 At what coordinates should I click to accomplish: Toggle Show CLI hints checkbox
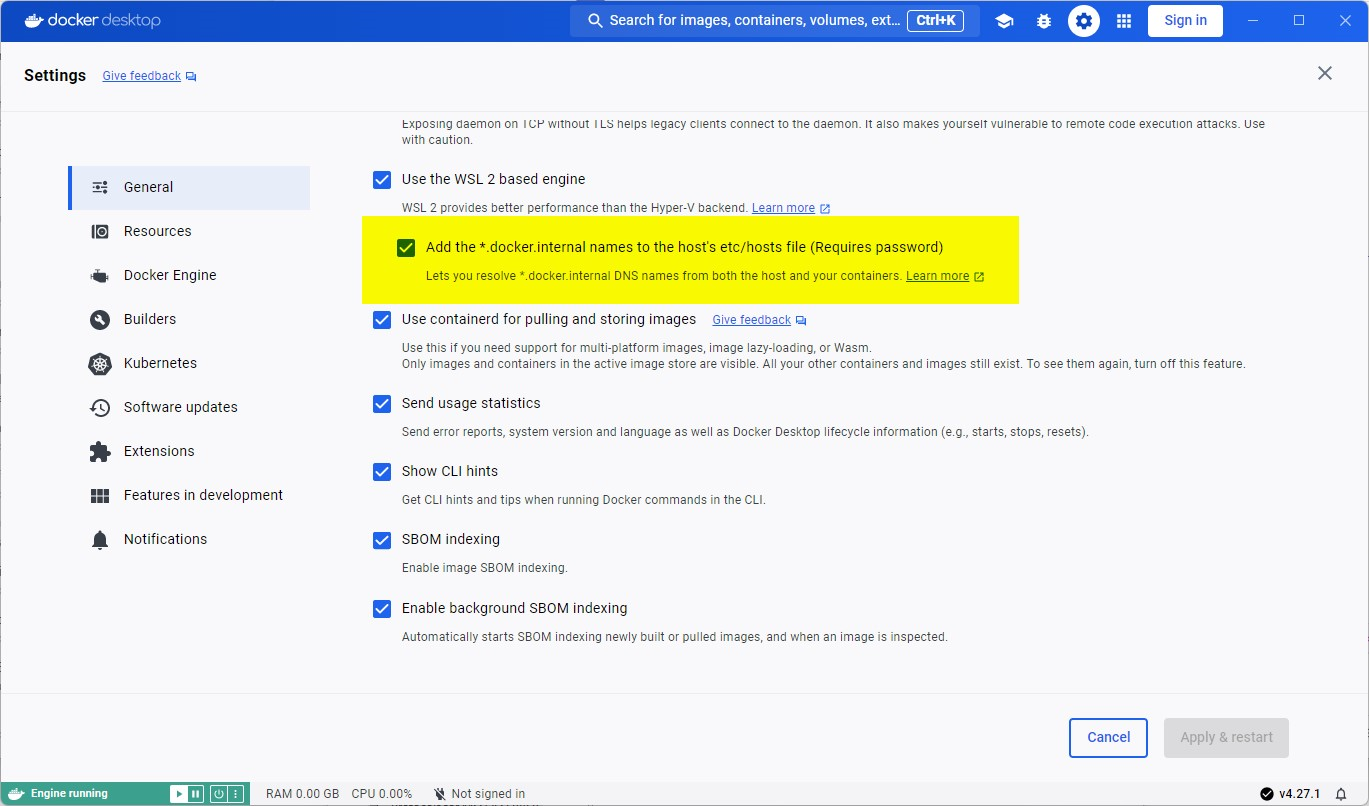pos(382,472)
